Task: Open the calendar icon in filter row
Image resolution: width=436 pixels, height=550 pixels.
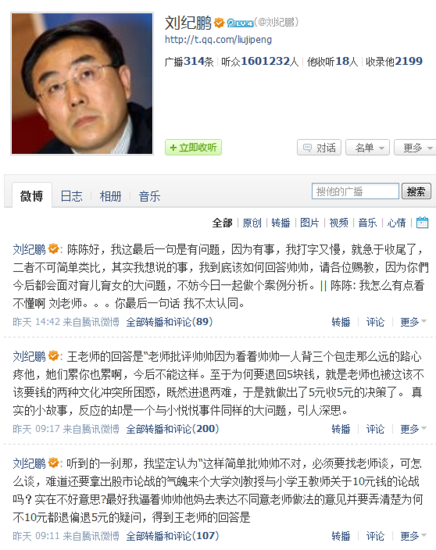Action: pyautogui.click(x=422, y=222)
